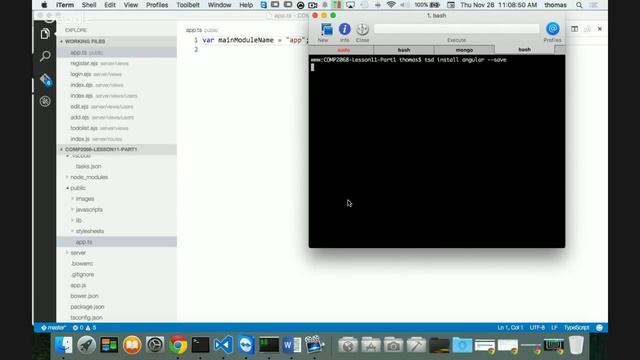640x360 pixels.
Task: Open the Search view in the VS Code sidebar
Action: 45,56
